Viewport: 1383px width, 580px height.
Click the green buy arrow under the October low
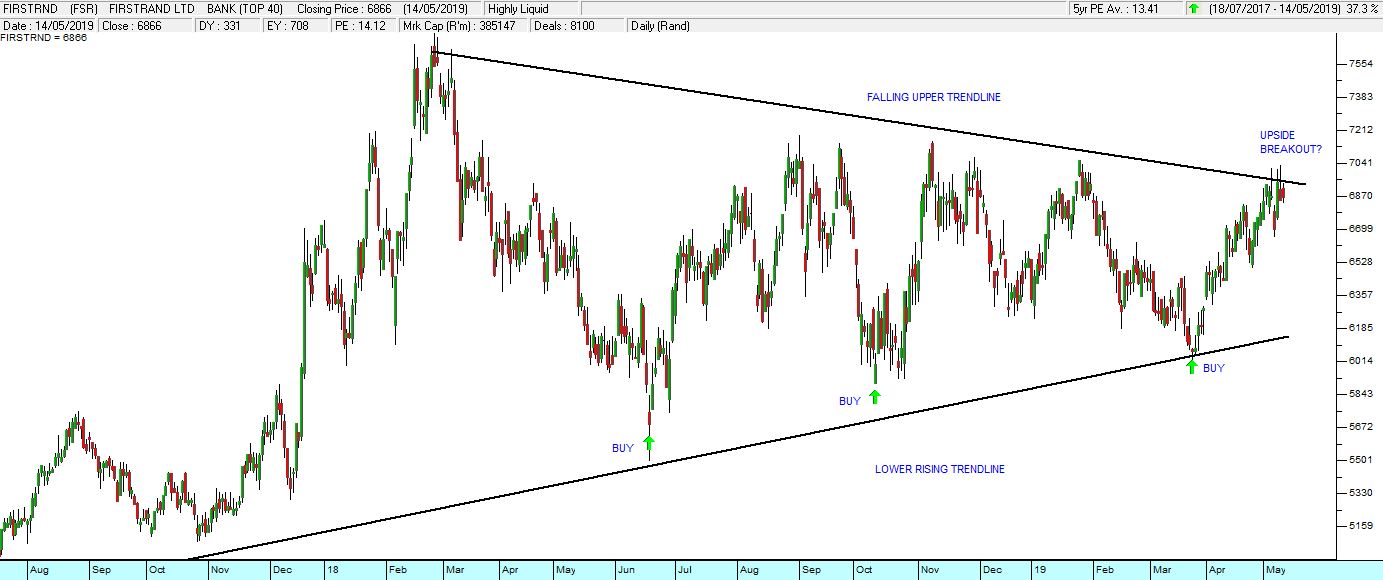(875, 396)
